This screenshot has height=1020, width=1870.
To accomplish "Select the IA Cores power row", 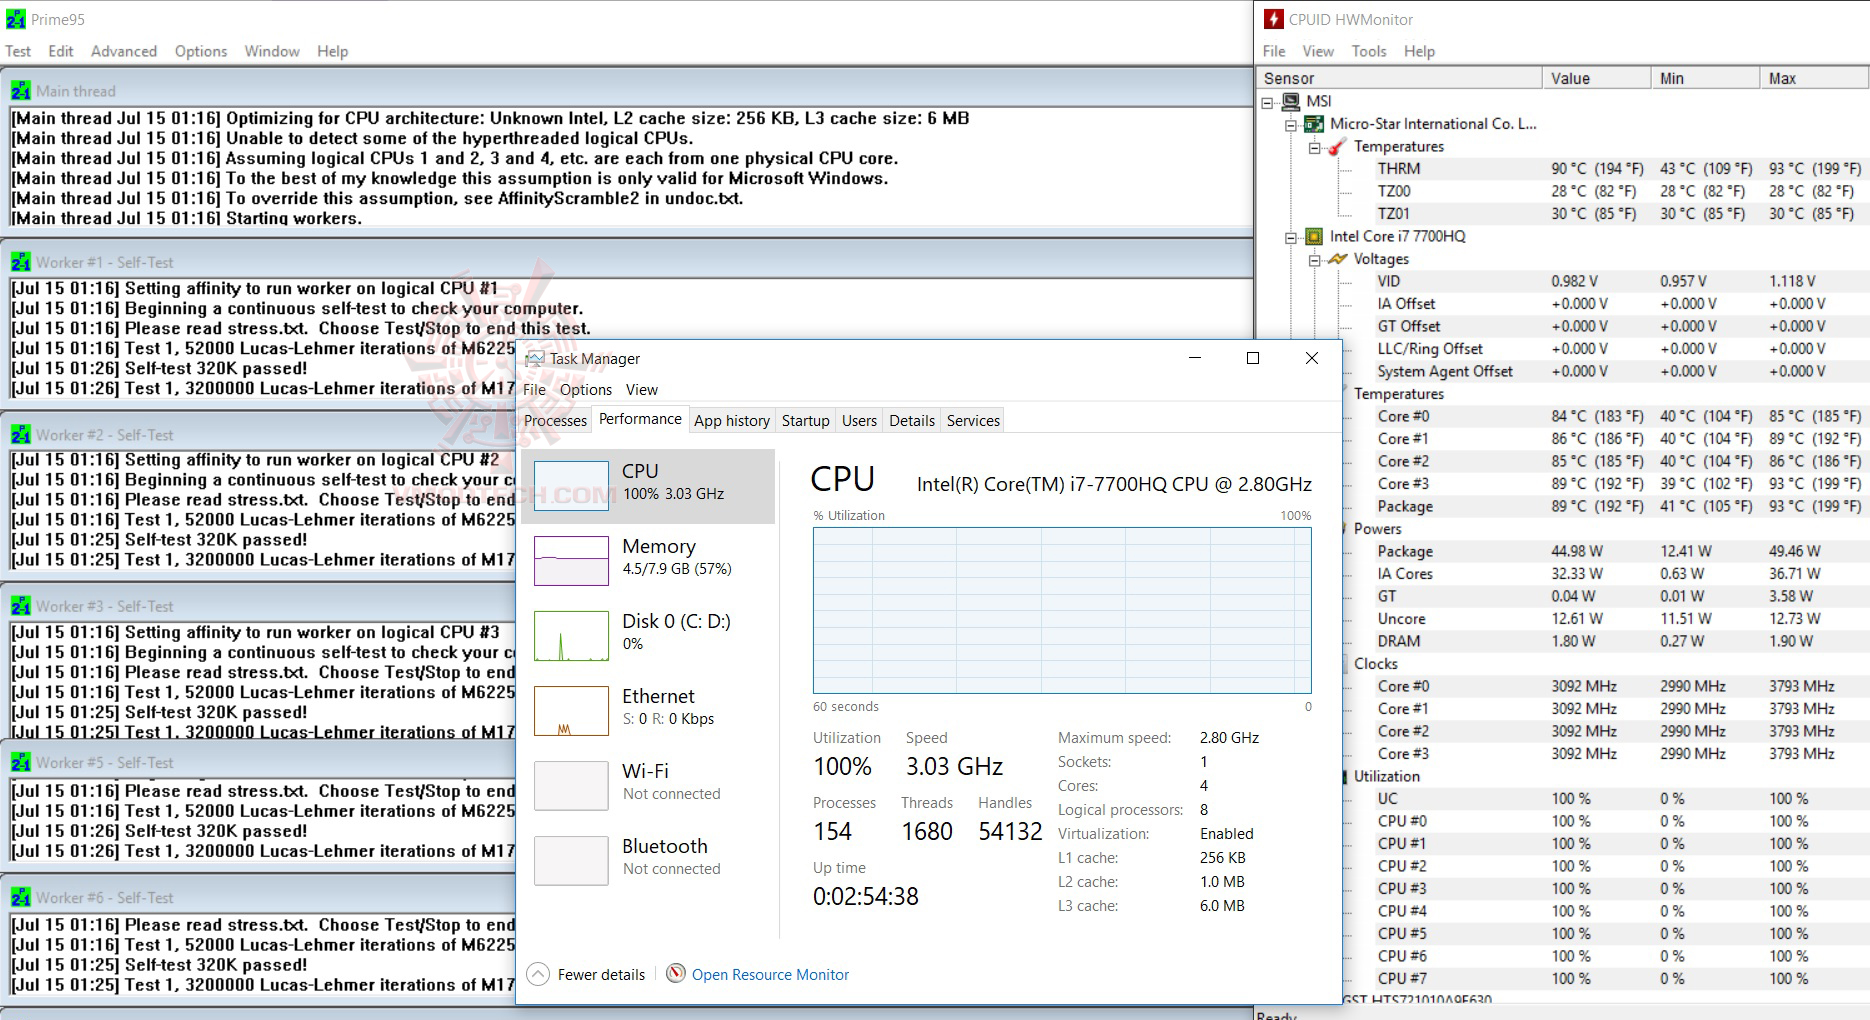I will [1619, 574].
